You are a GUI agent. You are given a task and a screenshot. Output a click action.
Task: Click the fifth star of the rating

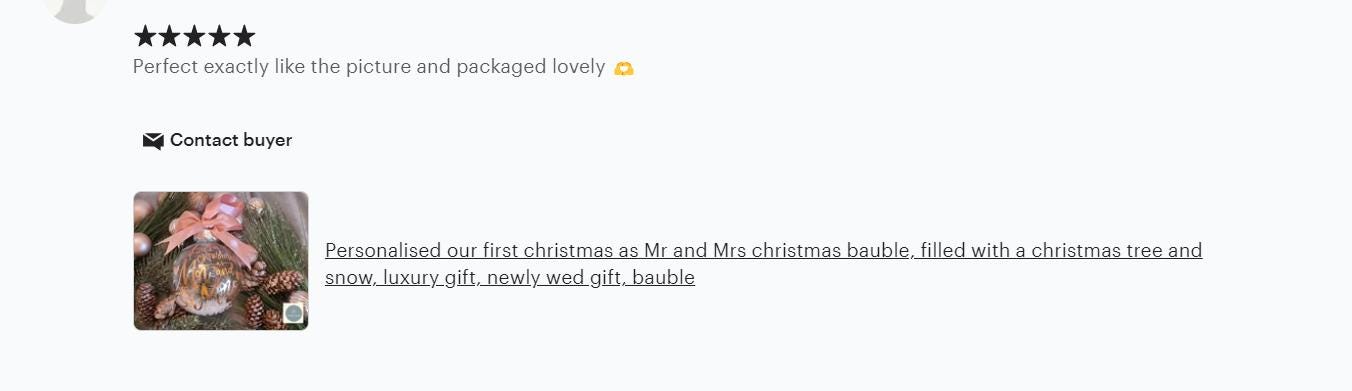[x=243, y=37]
